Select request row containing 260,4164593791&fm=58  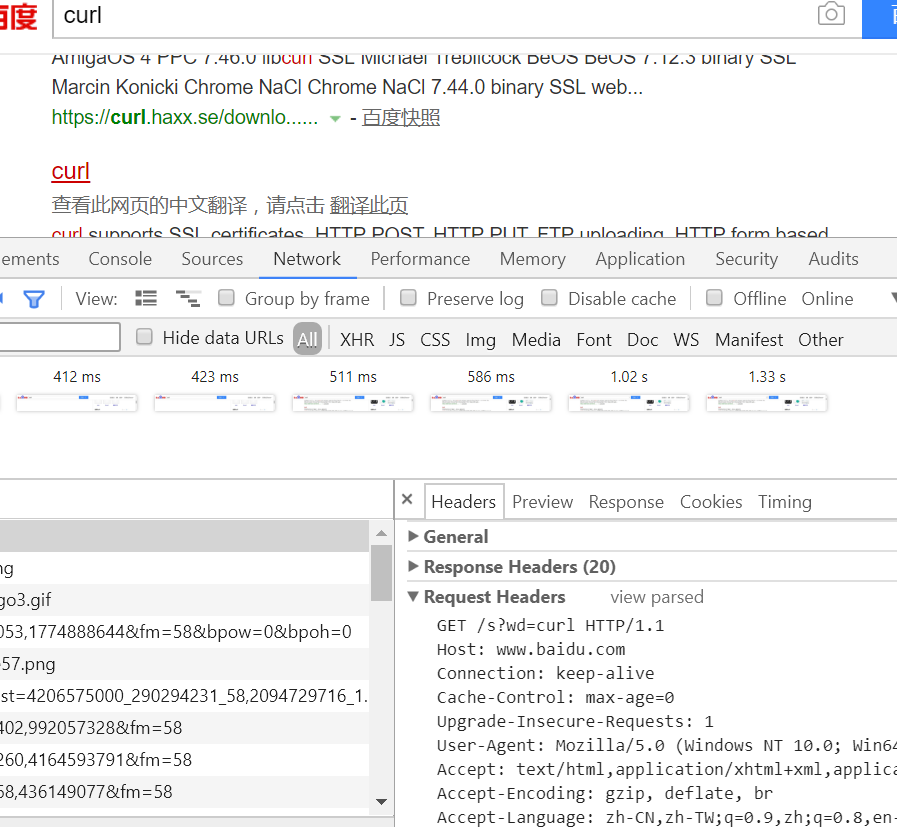pyautogui.click(x=184, y=760)
